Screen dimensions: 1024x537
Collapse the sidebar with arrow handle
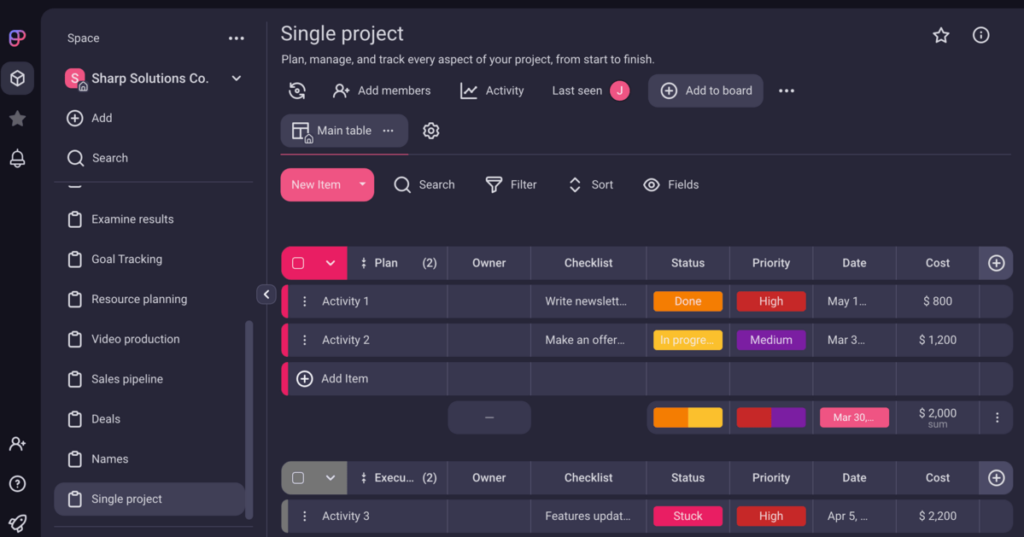[x=266, y=294]
